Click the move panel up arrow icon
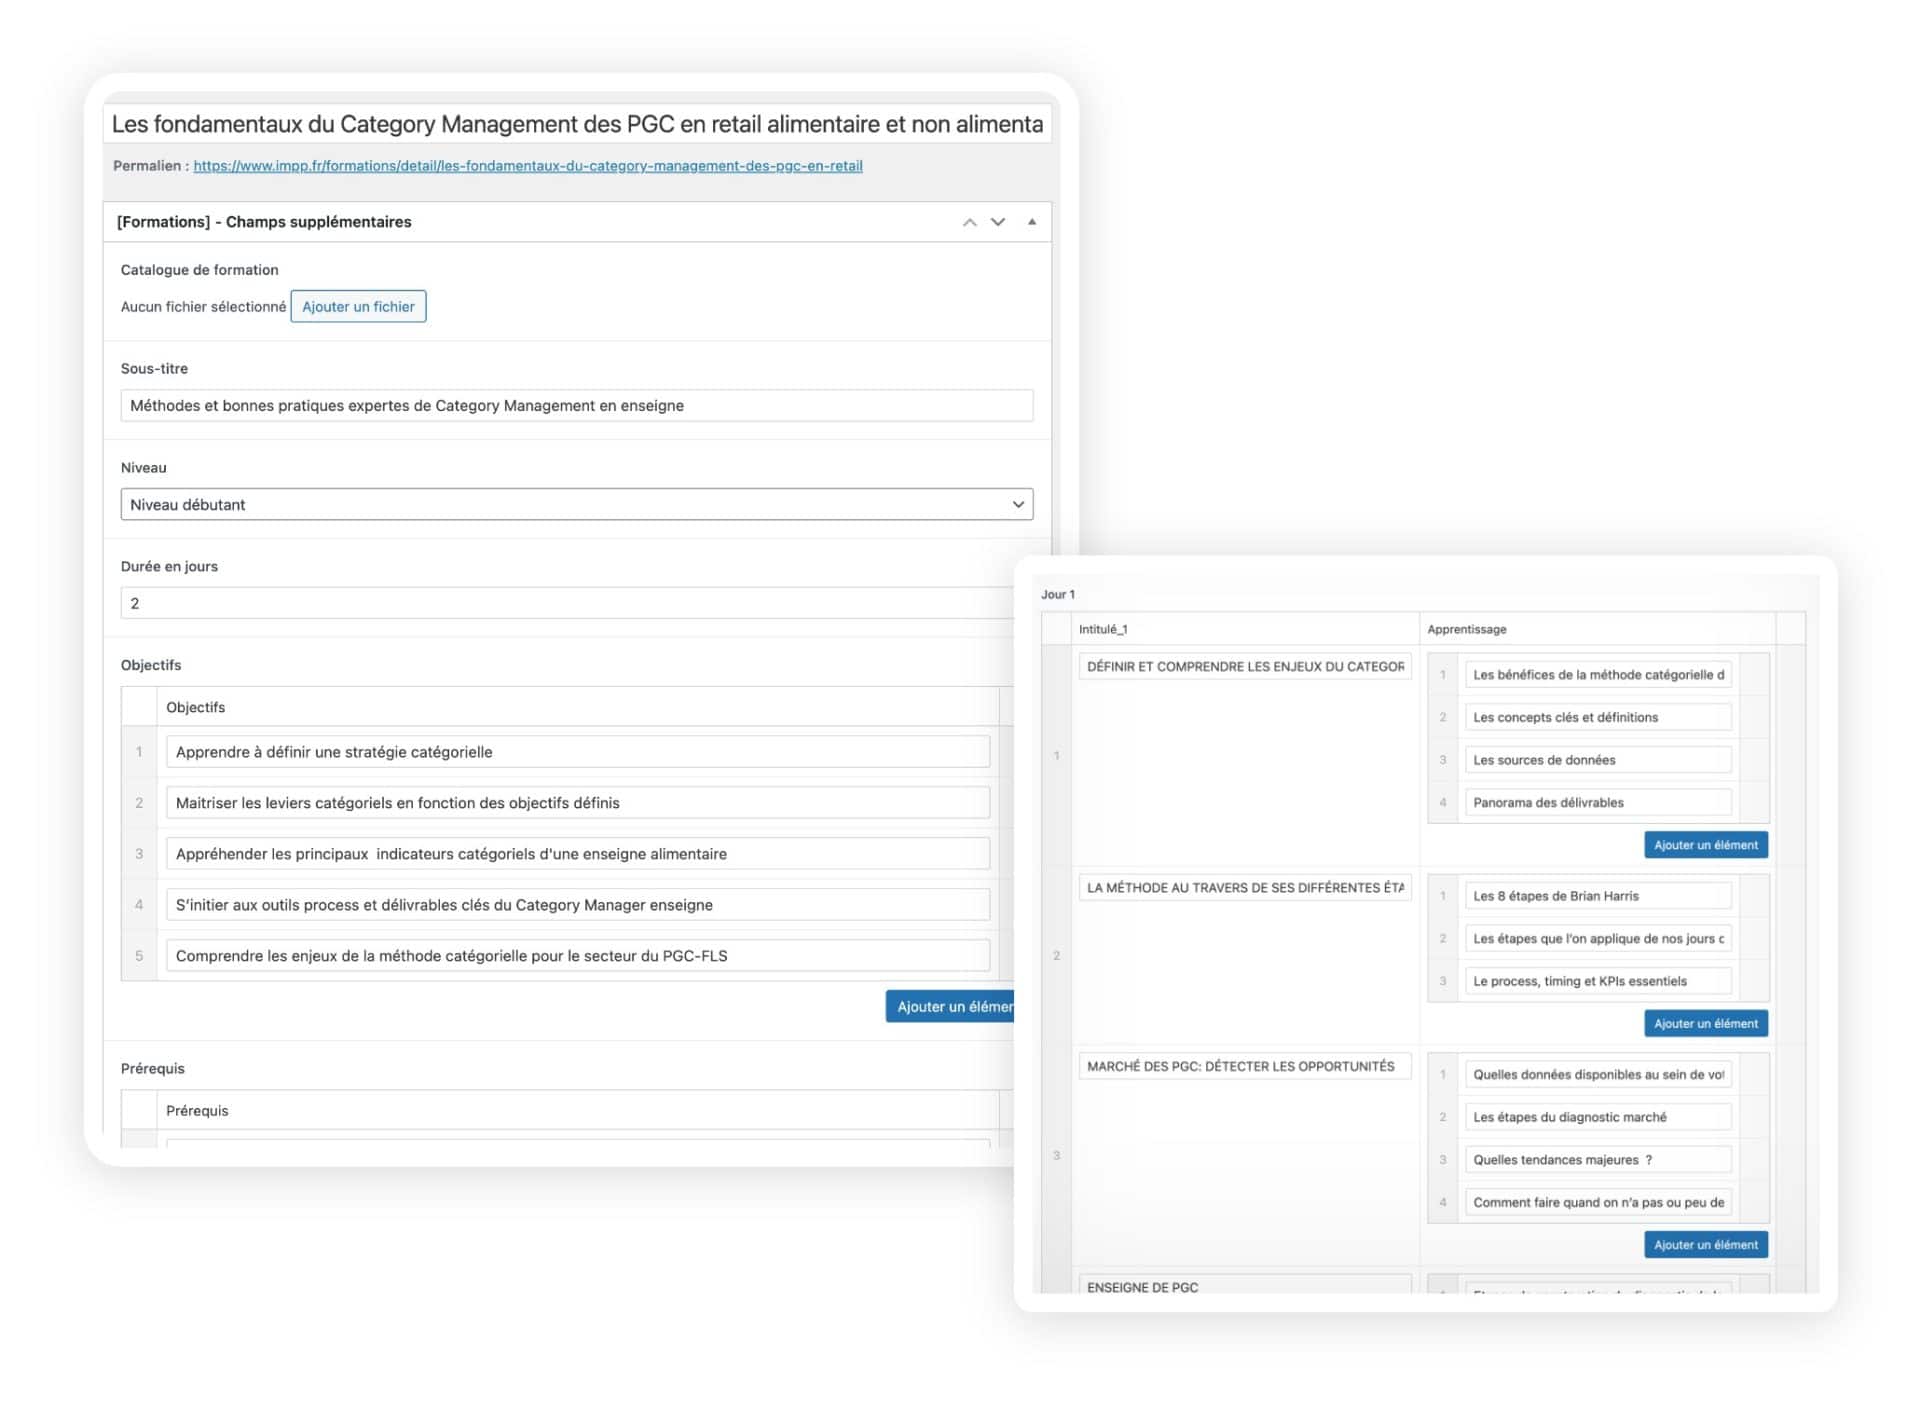Viewport: 1920px width, 1411px height. point(969,222)
